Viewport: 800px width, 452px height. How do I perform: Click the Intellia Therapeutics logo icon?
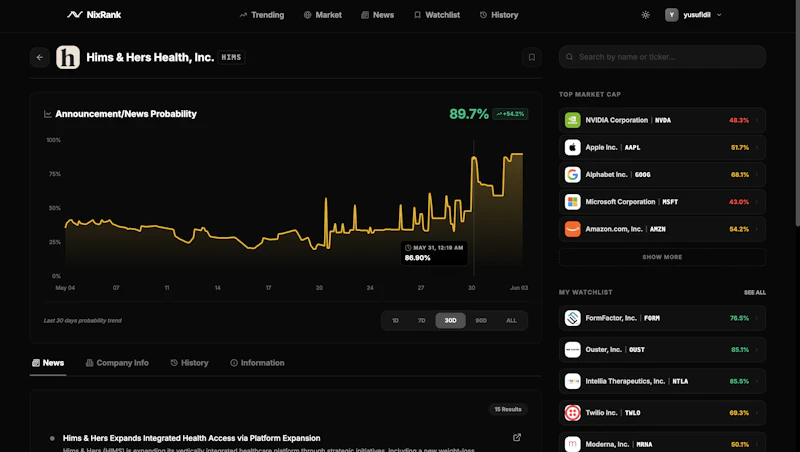572,381
